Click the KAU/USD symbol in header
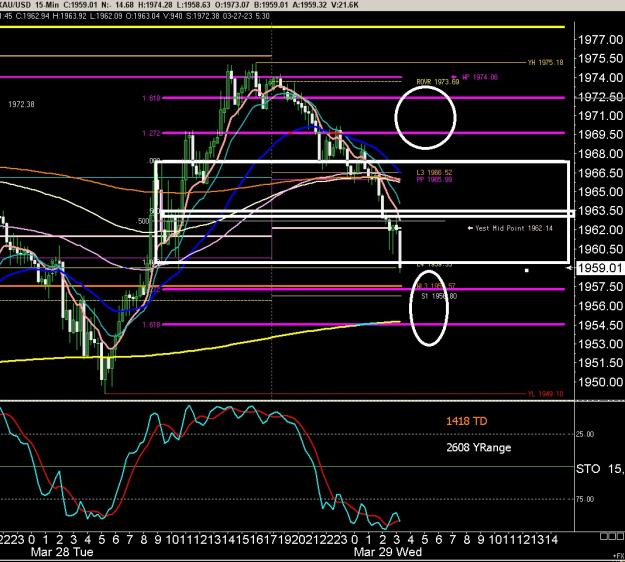 click(x=15, y=5)
